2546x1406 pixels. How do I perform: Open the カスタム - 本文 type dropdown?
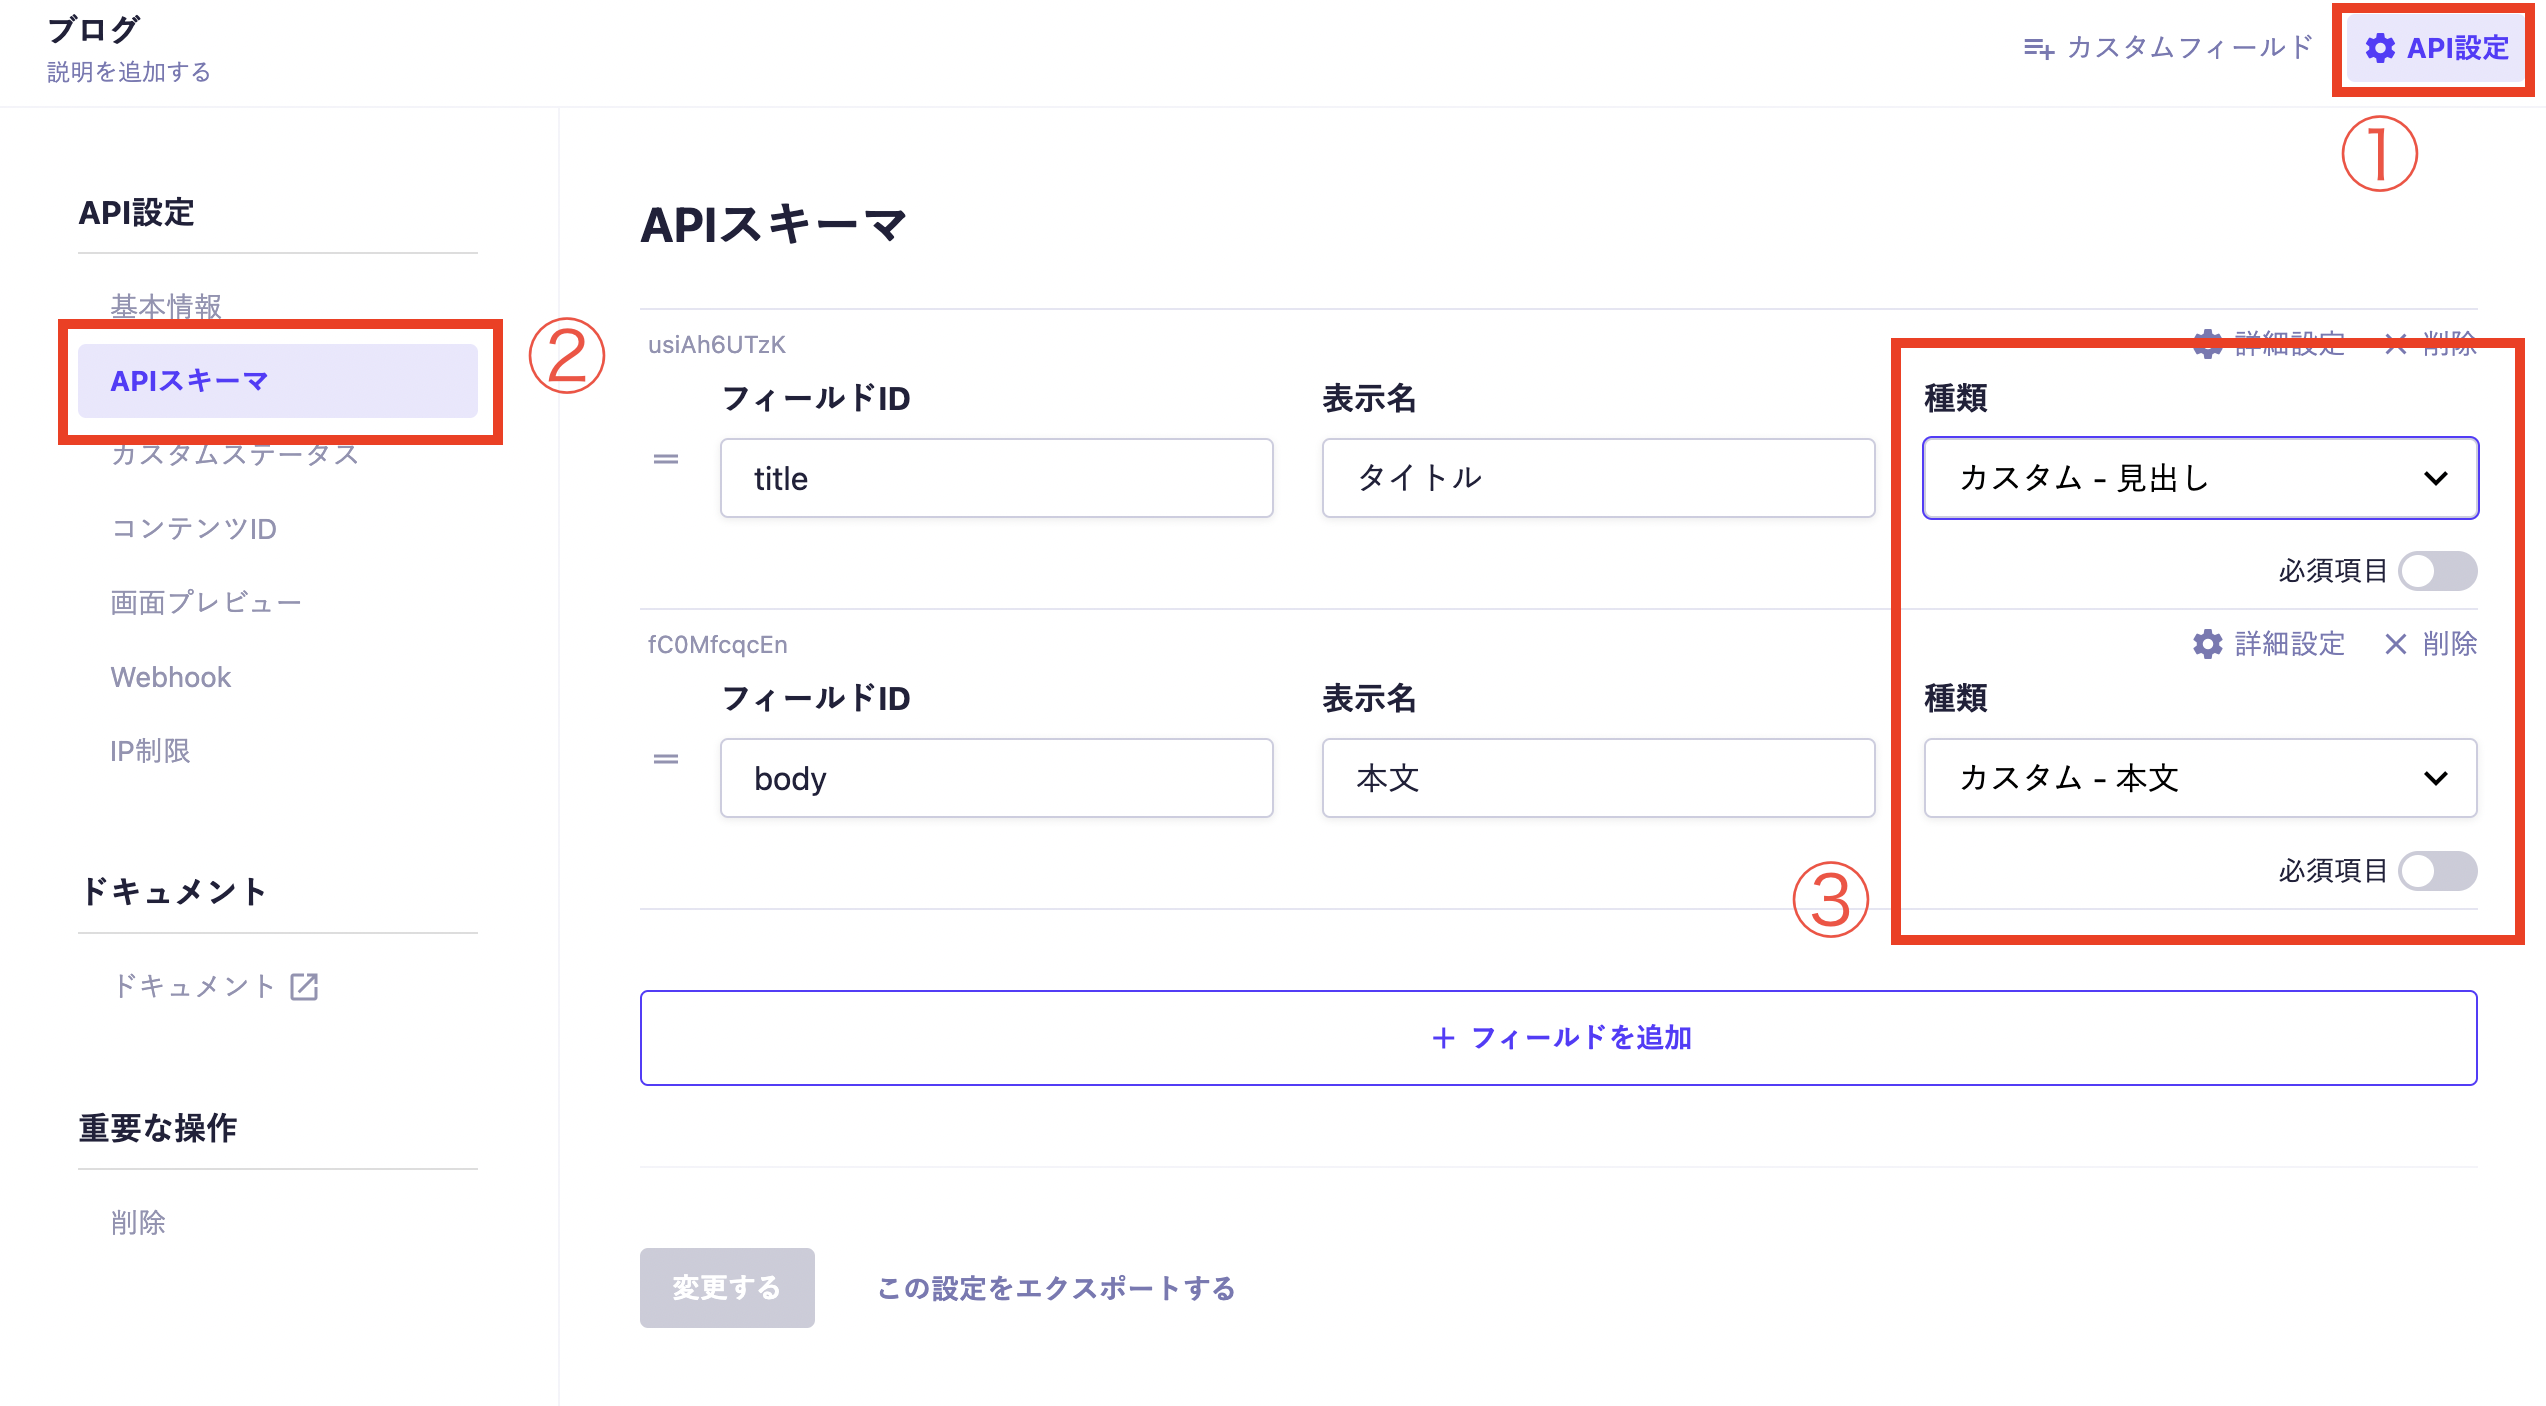(2199, 778)
